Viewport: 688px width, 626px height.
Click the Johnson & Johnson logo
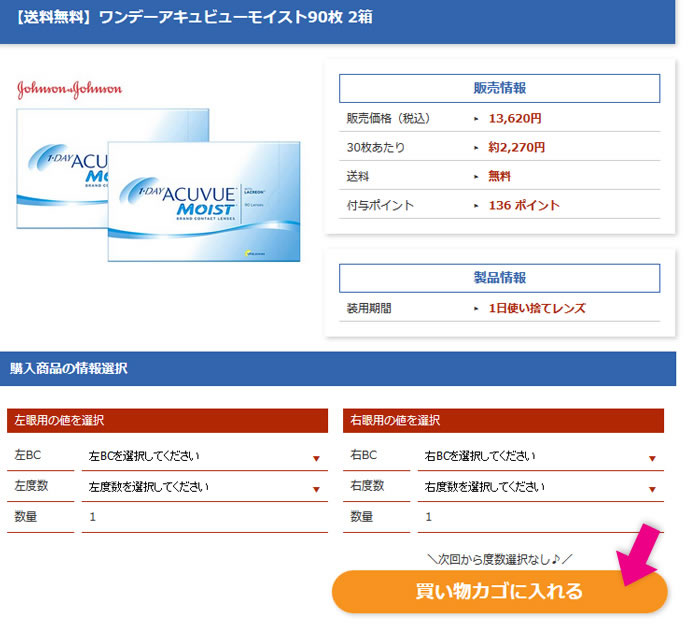[x=69, y=89]
